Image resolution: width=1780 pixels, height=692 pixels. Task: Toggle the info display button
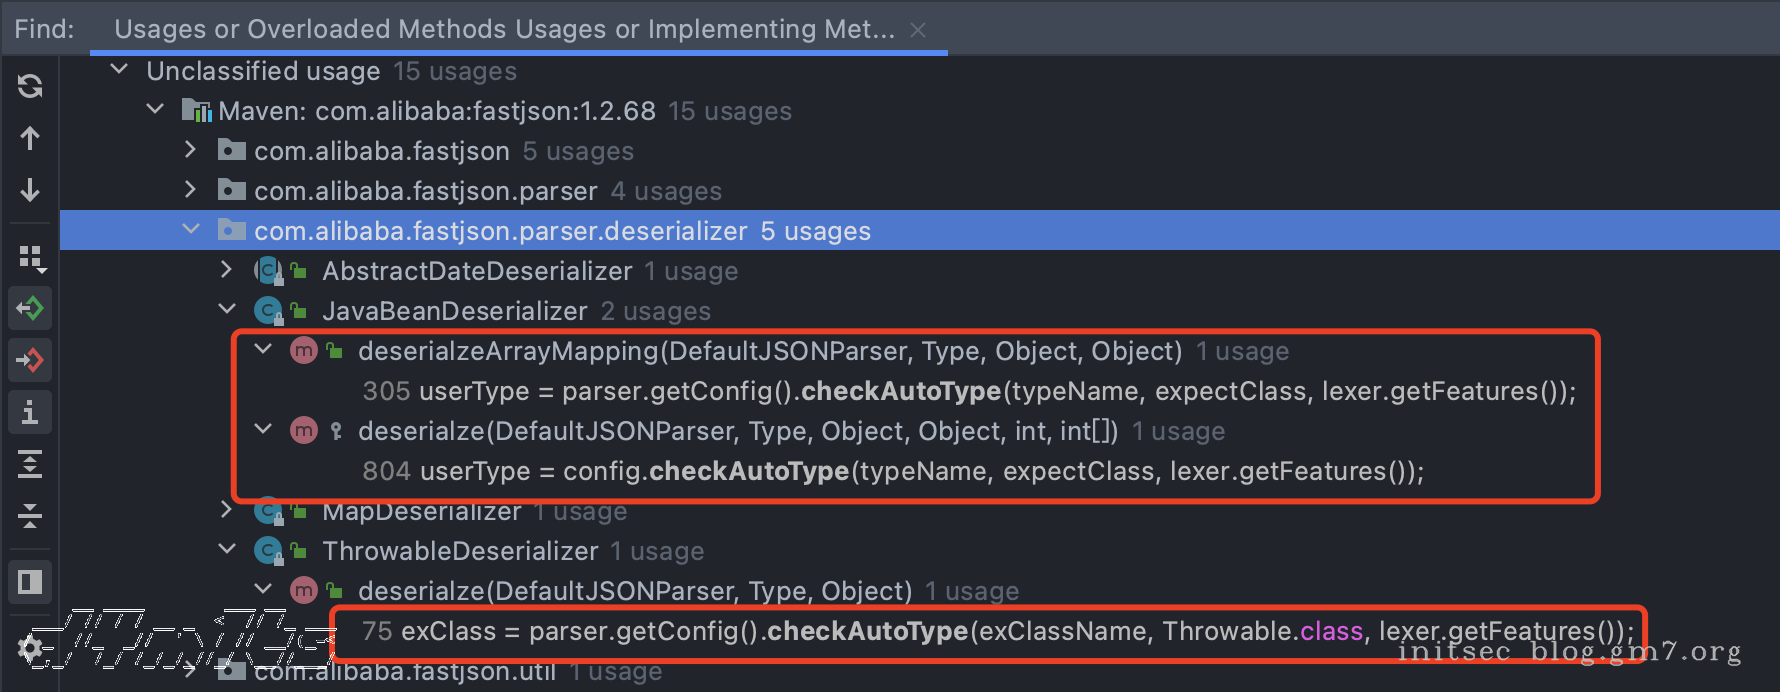tap(30, 412)
